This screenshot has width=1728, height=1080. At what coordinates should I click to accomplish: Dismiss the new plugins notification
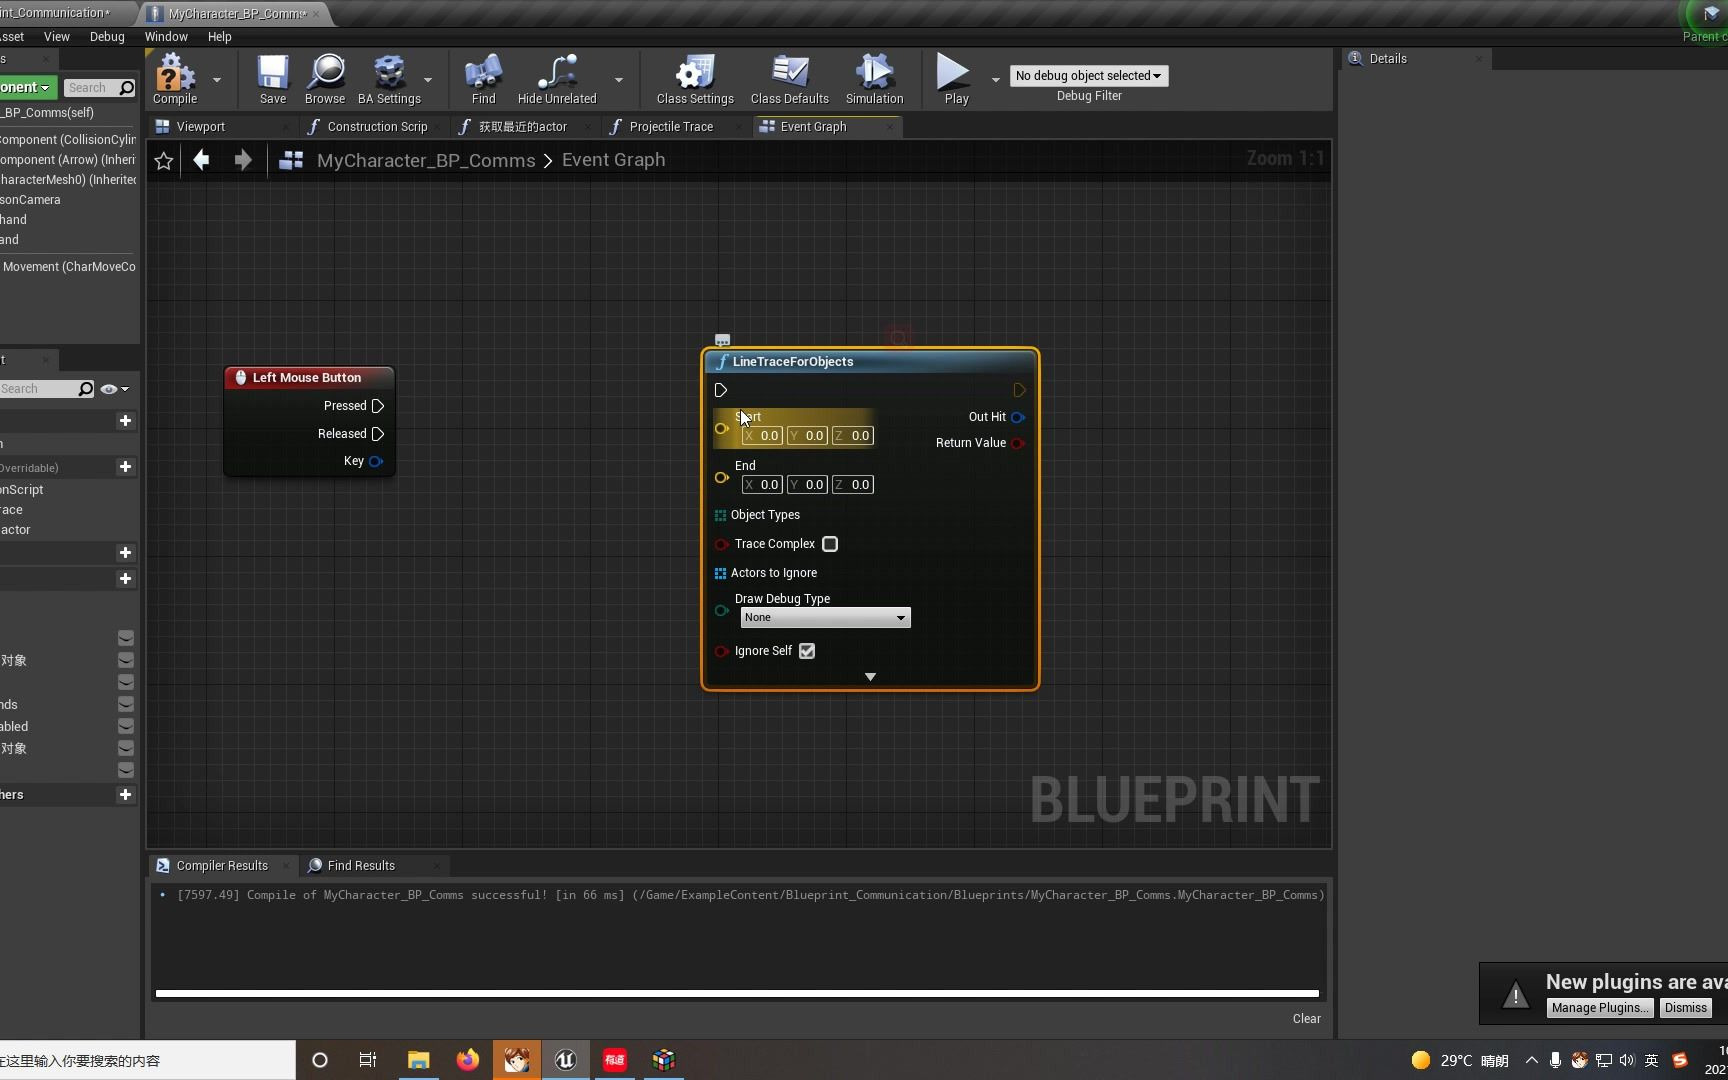(x=1684, y=1008)
